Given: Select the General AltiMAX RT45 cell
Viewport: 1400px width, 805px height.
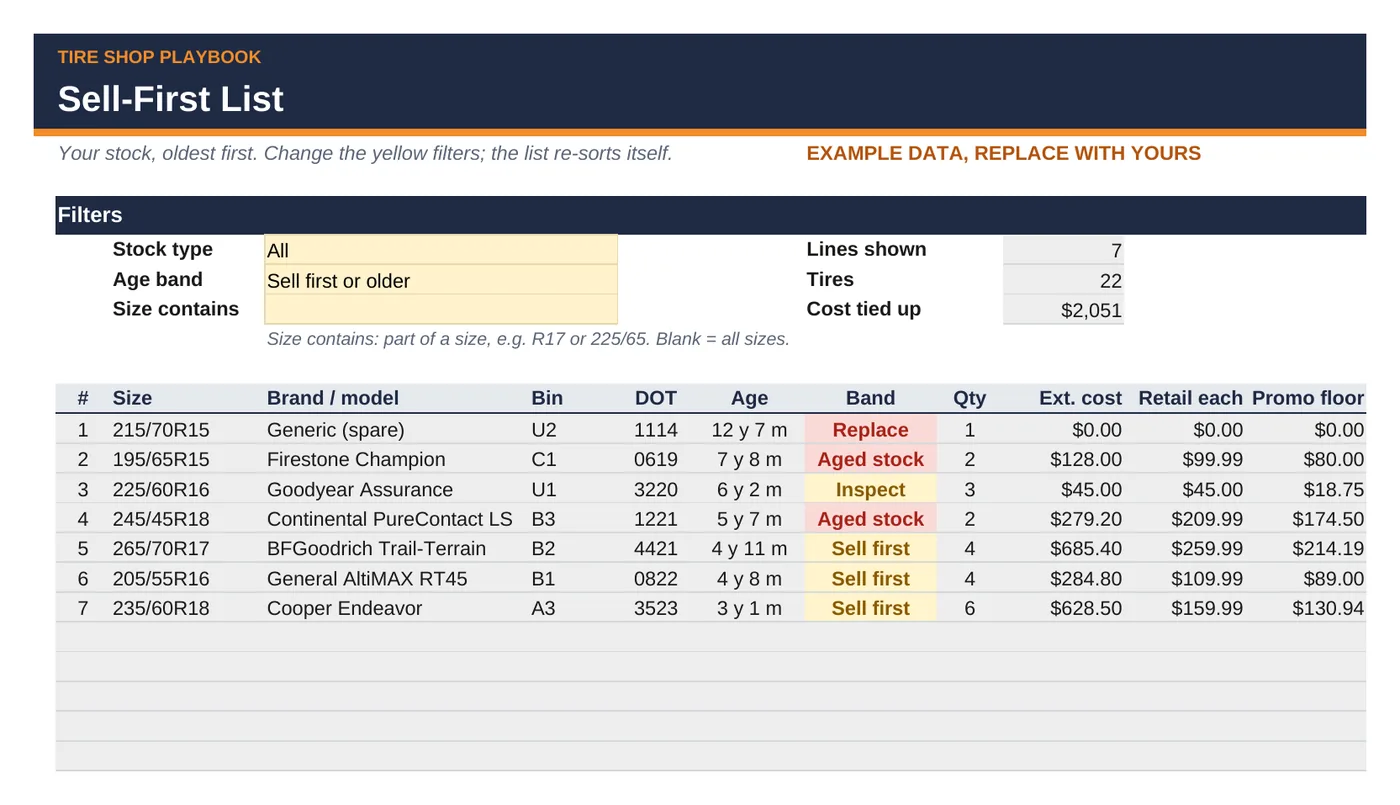Looking at the screenshot, I should [367, 579].
